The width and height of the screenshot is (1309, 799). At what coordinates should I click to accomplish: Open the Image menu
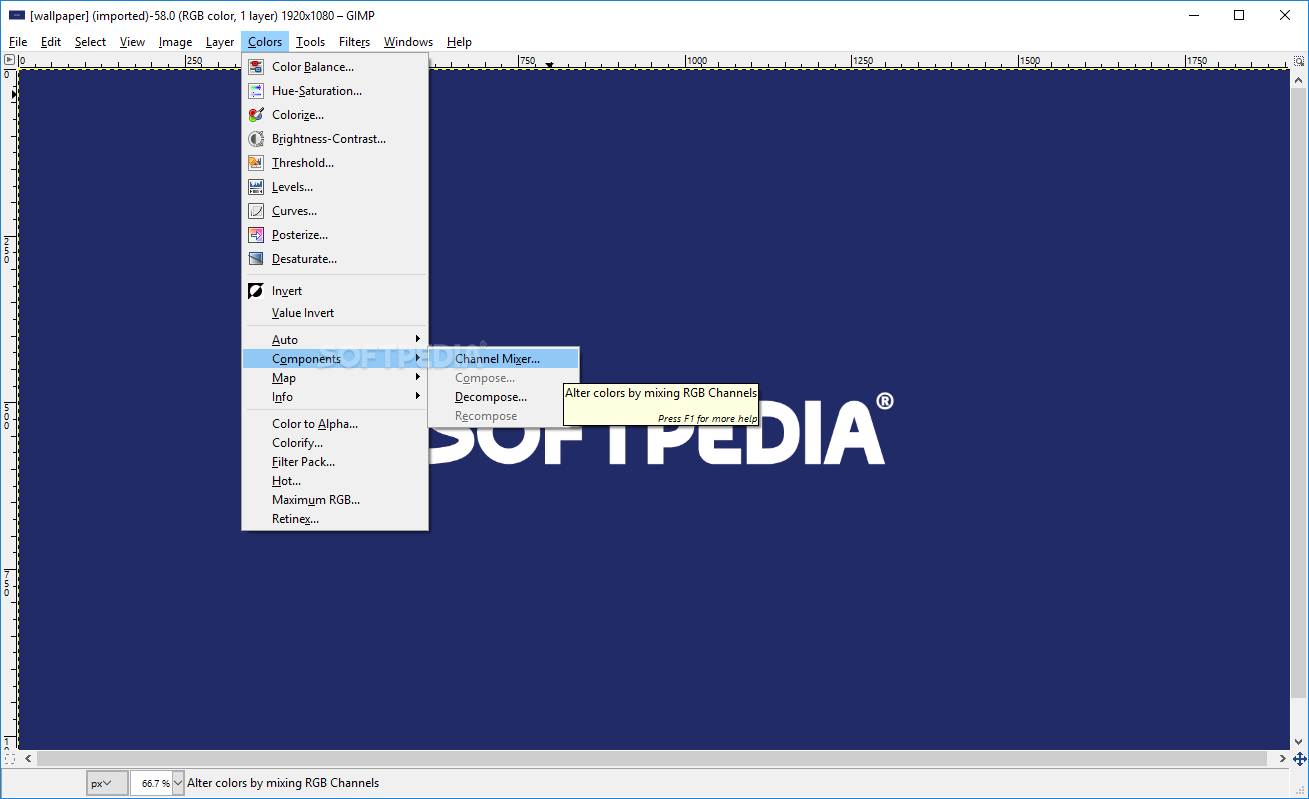pos(175,42)
